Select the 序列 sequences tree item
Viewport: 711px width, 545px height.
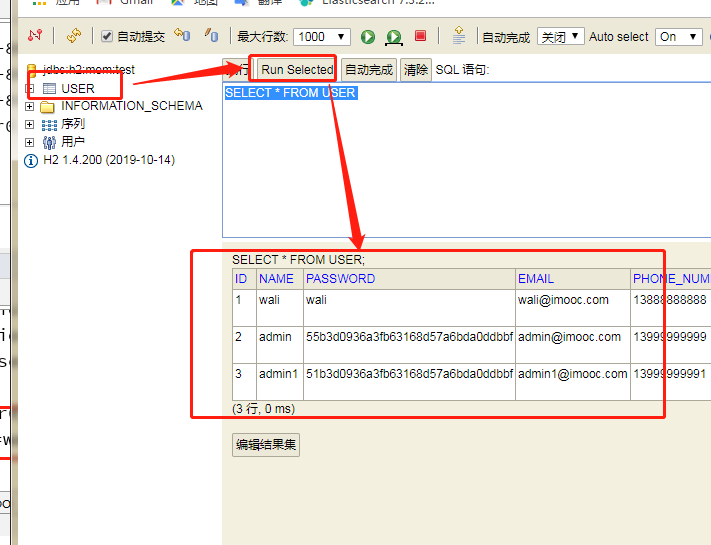point(73,124)
